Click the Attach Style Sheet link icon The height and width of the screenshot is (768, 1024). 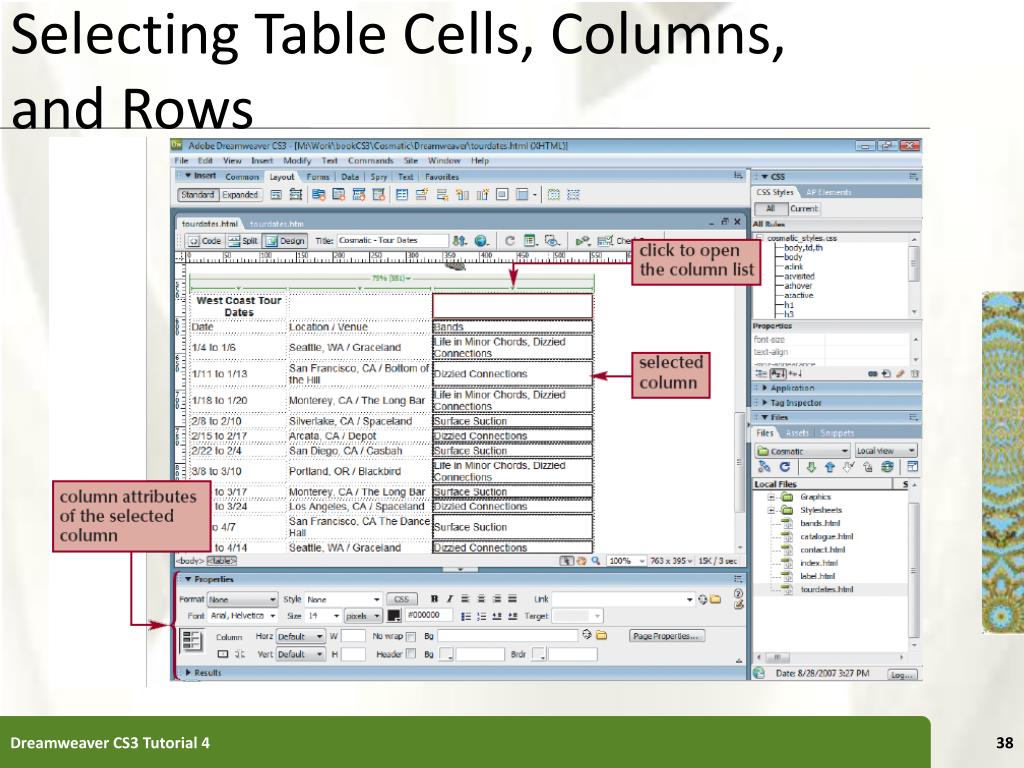pyautogui.click(x=872, y=374)
